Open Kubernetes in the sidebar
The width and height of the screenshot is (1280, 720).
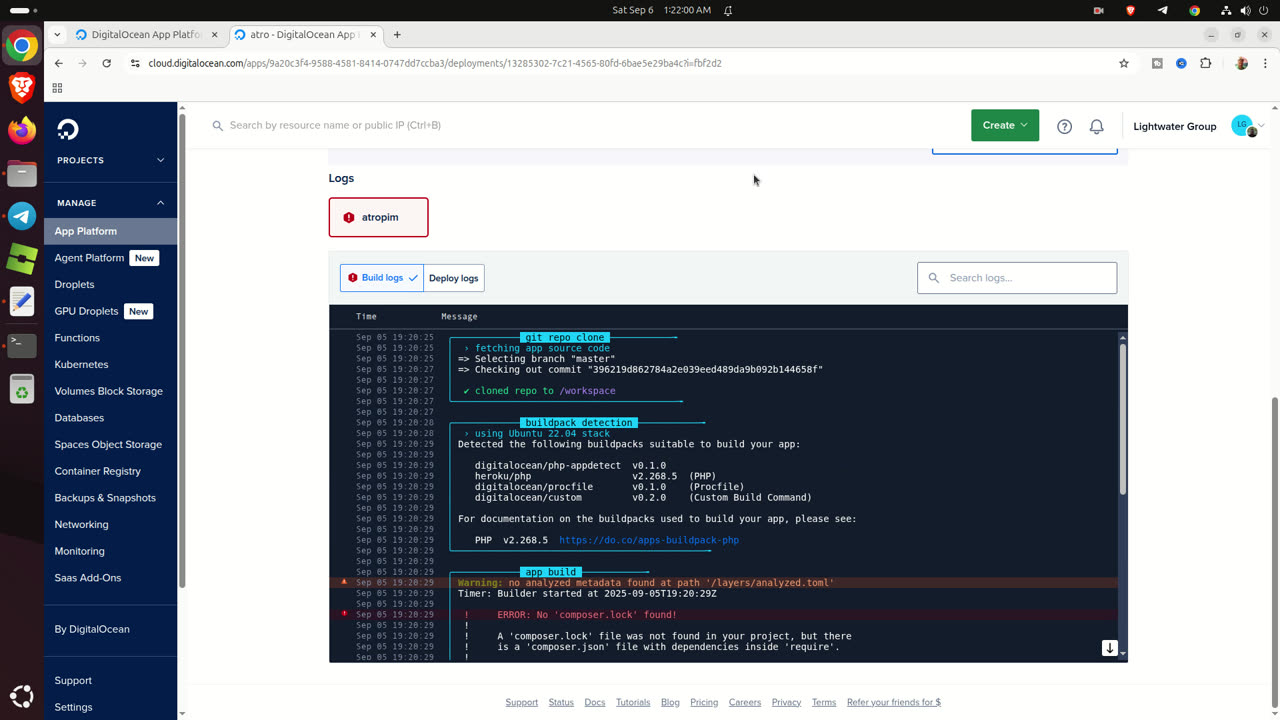(x=81, y=364)
